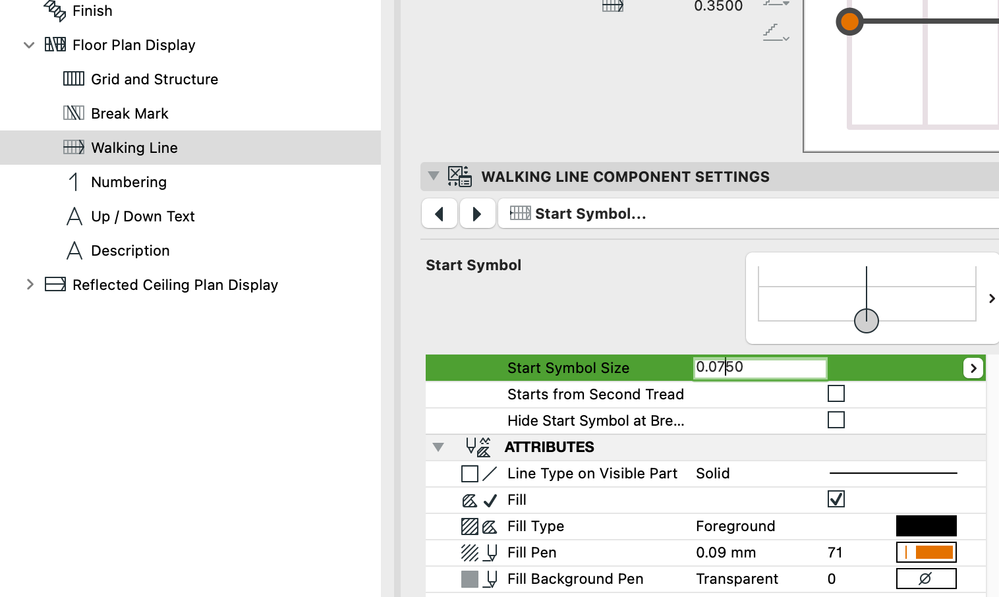Click the 0.3500 value field
Viewport: 999px width, 597px height.
[x=718, y=6]
